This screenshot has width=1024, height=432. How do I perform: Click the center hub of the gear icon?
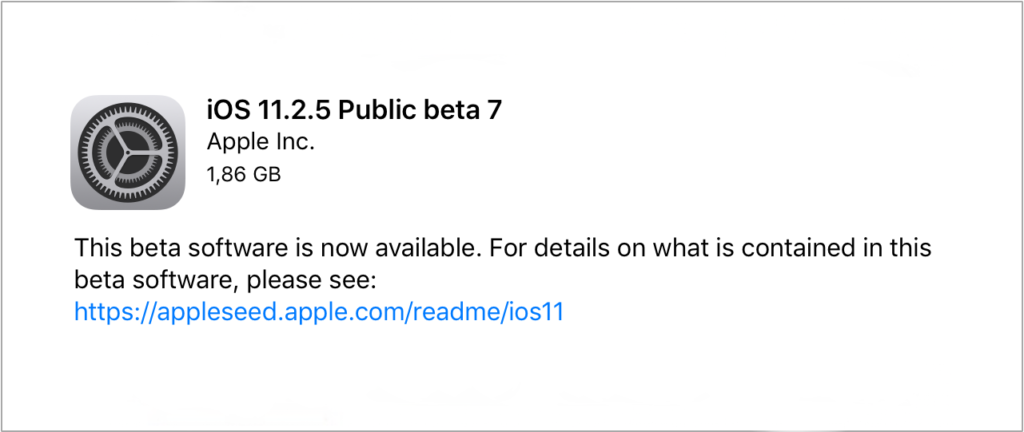click(128, 153)
